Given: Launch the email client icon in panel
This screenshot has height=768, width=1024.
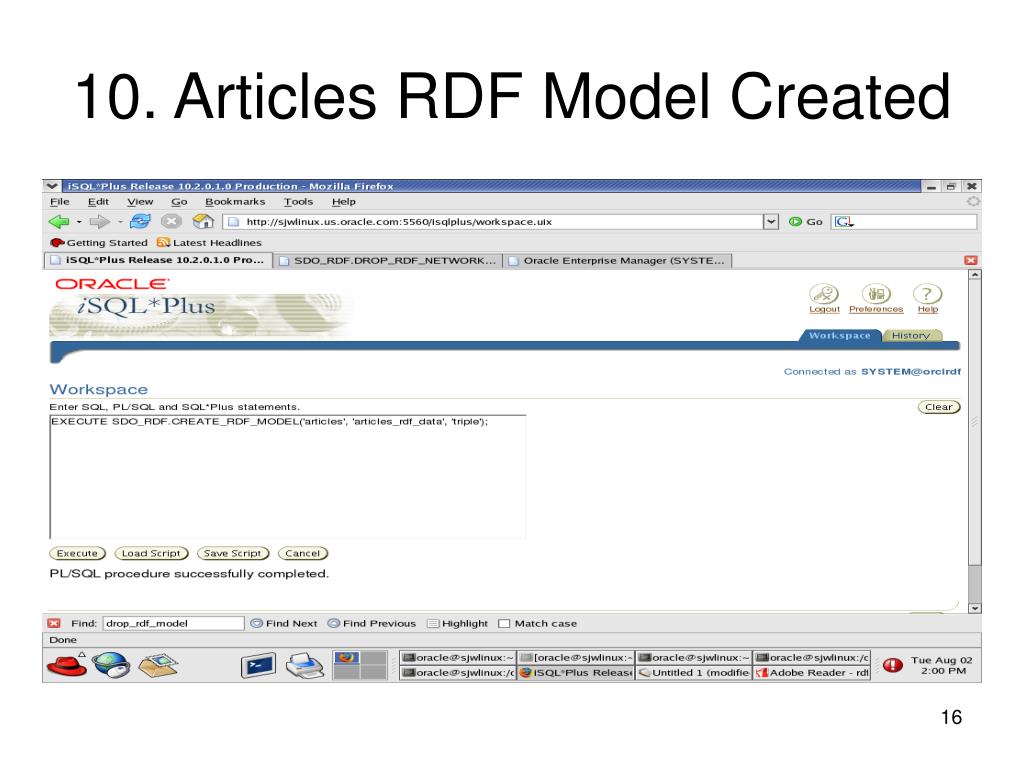Looking at the screenshot, I should (x=158, y=665).
